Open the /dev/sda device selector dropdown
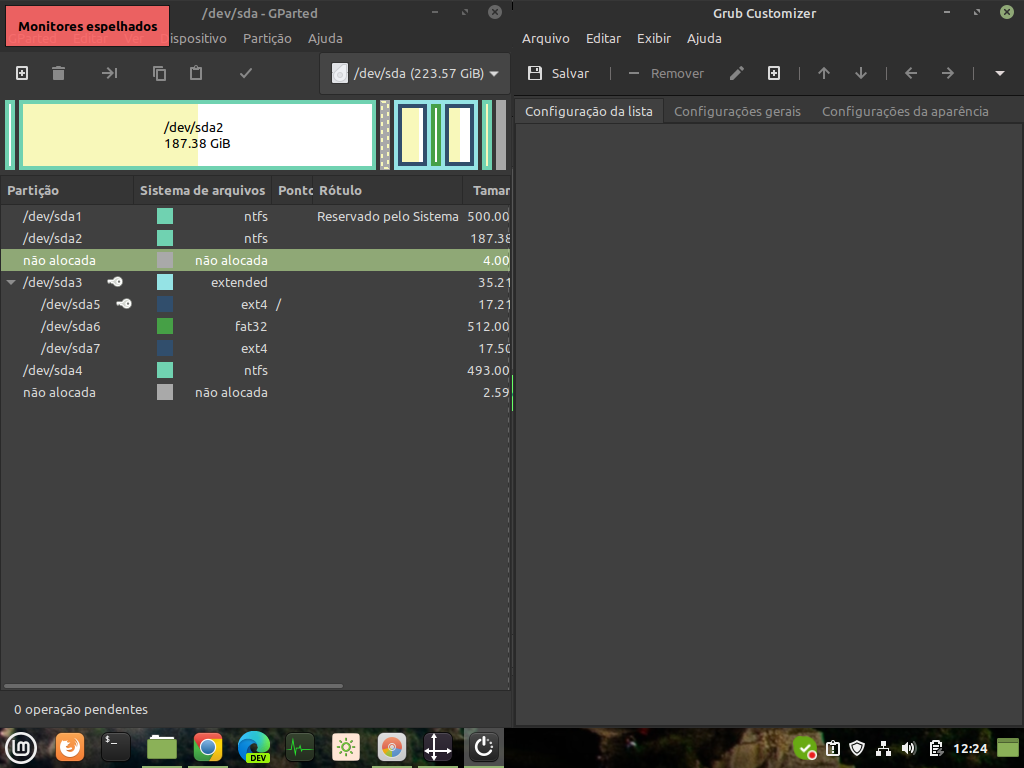Viewport: 1024px width, 768px height. pyautogui.click(x=415, y=73)
